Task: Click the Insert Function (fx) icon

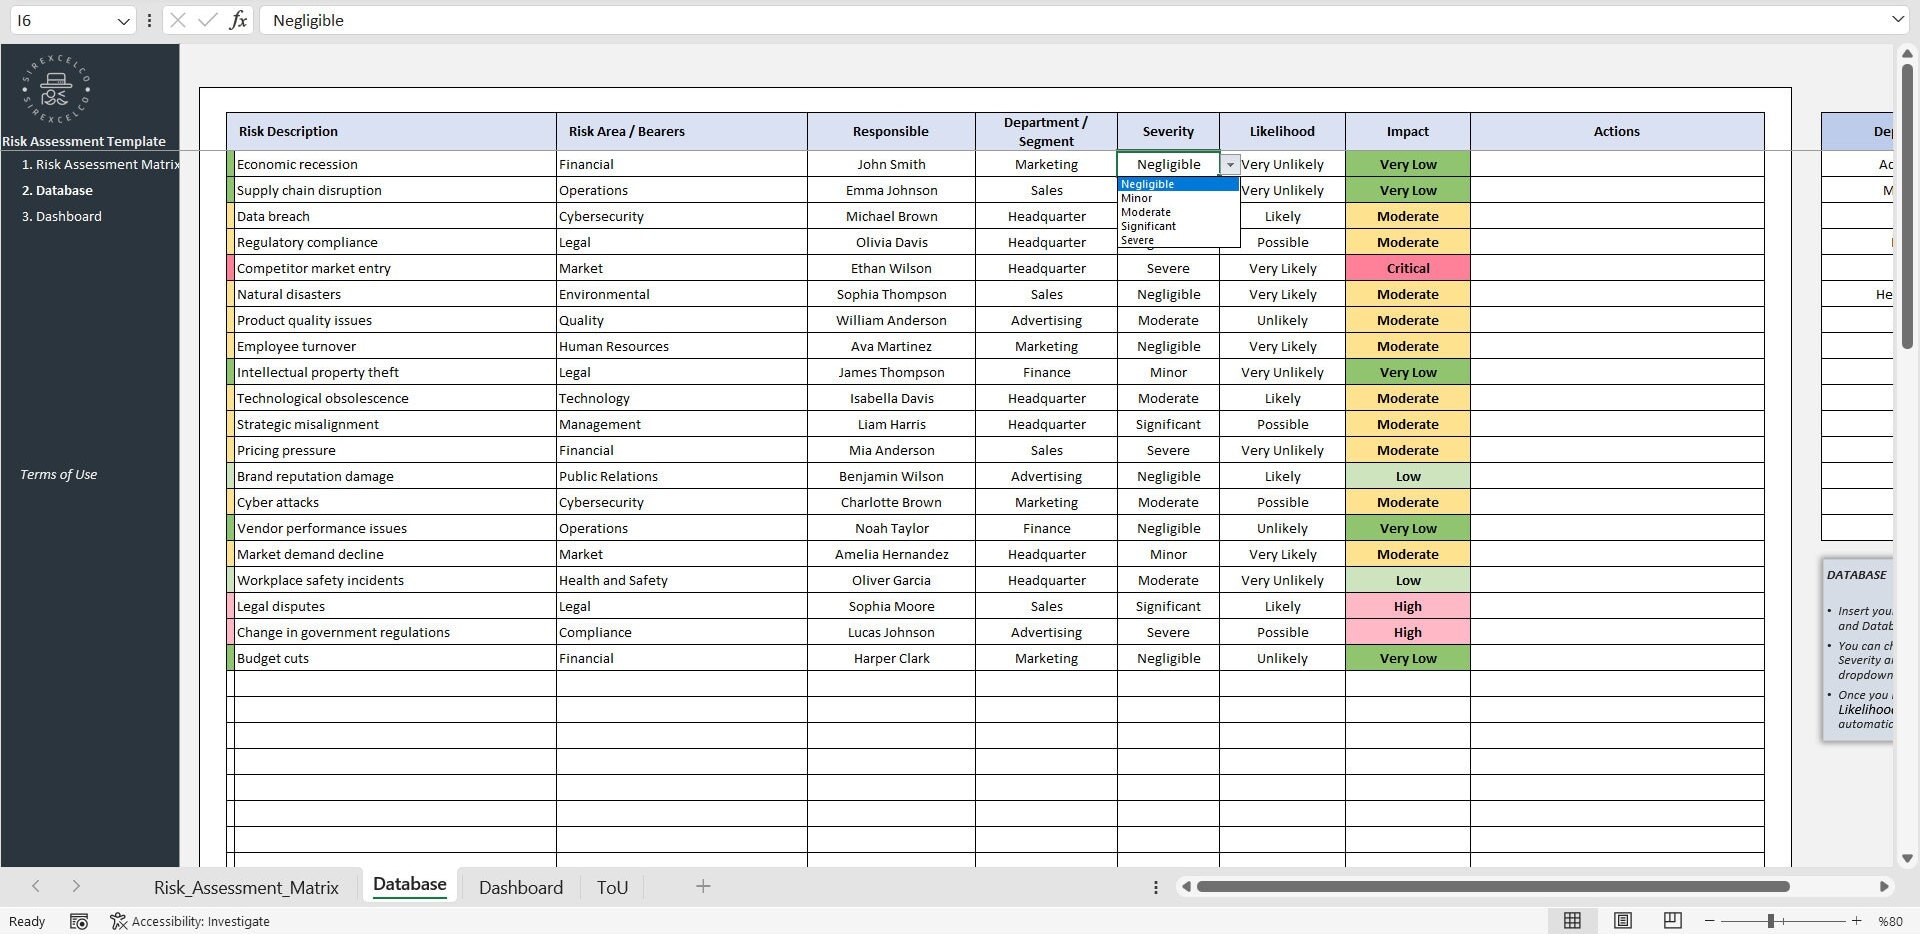Action: [x=238, y=20]
